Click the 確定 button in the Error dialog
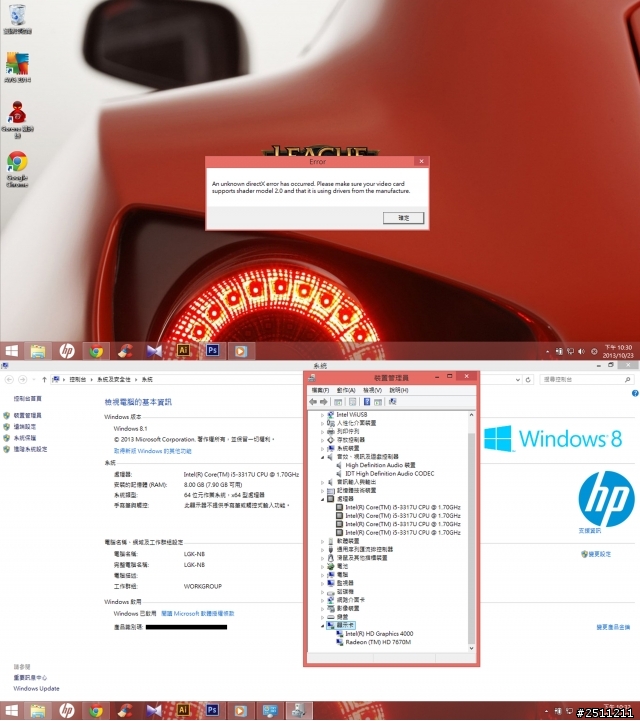The image size is (640, 721). [x=403, y=218]
